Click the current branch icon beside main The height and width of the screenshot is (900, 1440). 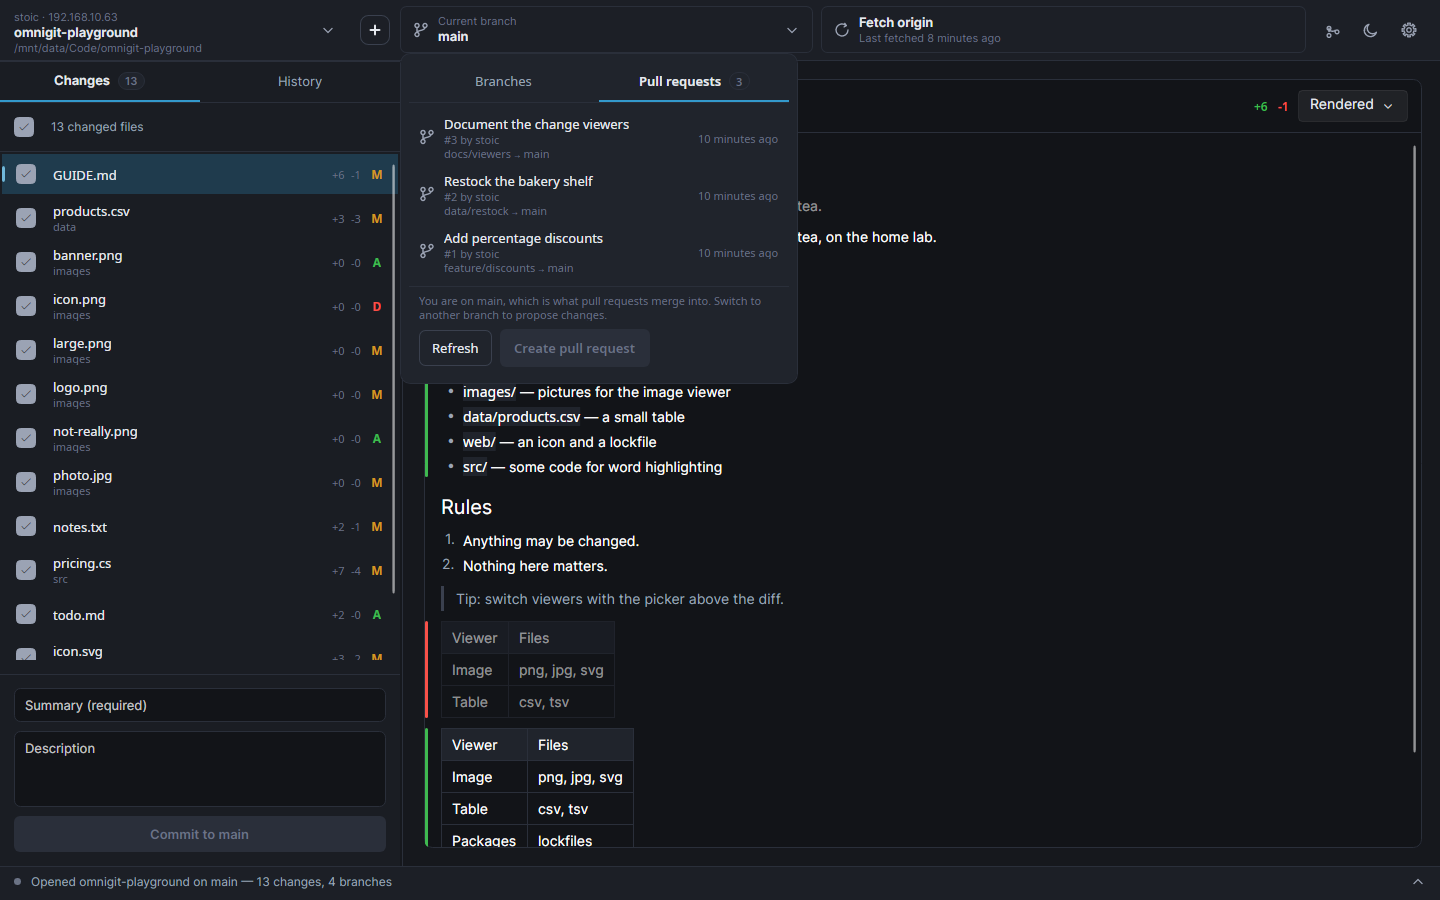point(421,30)
